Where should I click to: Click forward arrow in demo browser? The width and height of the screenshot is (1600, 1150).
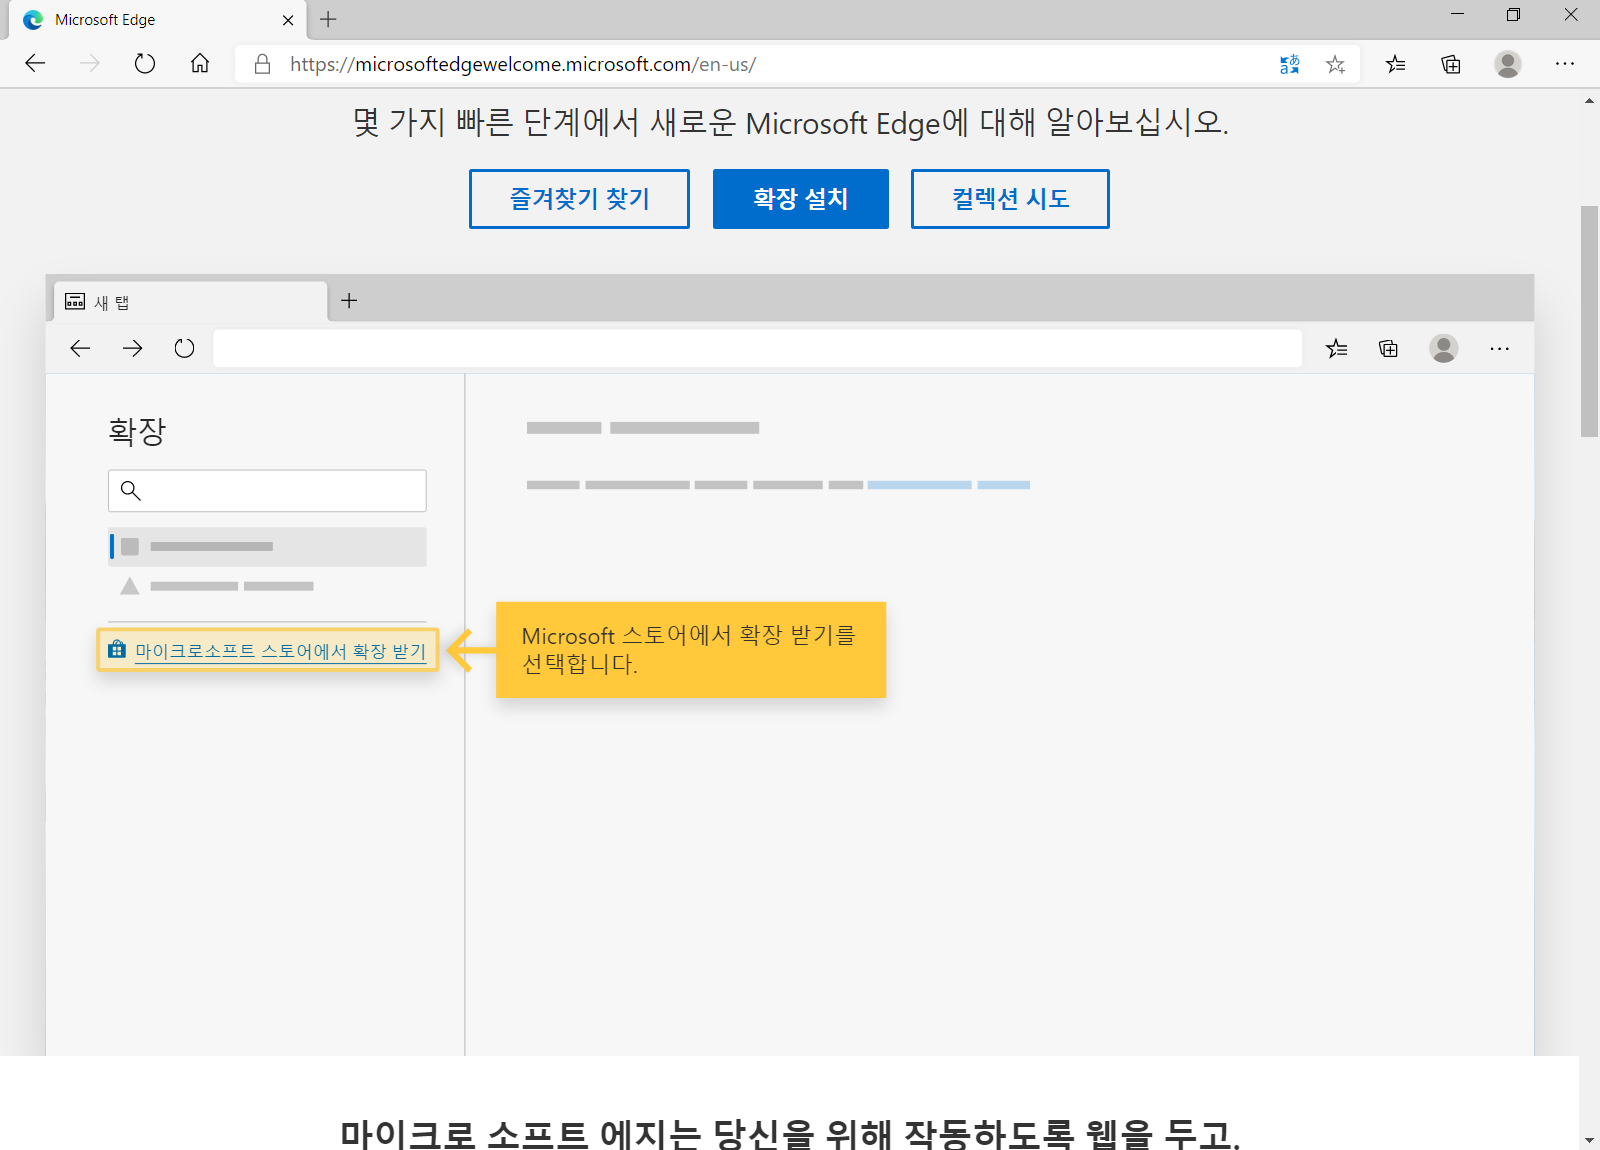pyautogui.click(x=132, y=348)
